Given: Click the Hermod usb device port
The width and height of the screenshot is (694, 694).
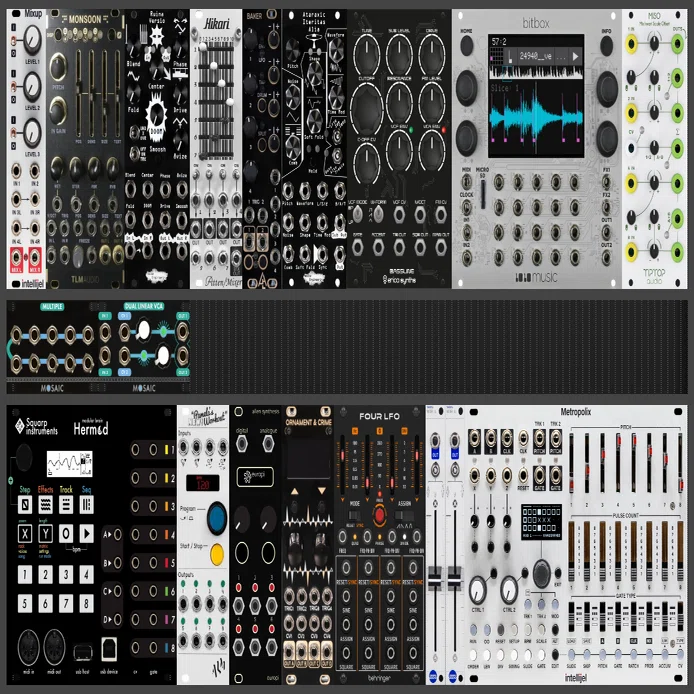Looking at the screenshot, I should (x=109, y=649).
